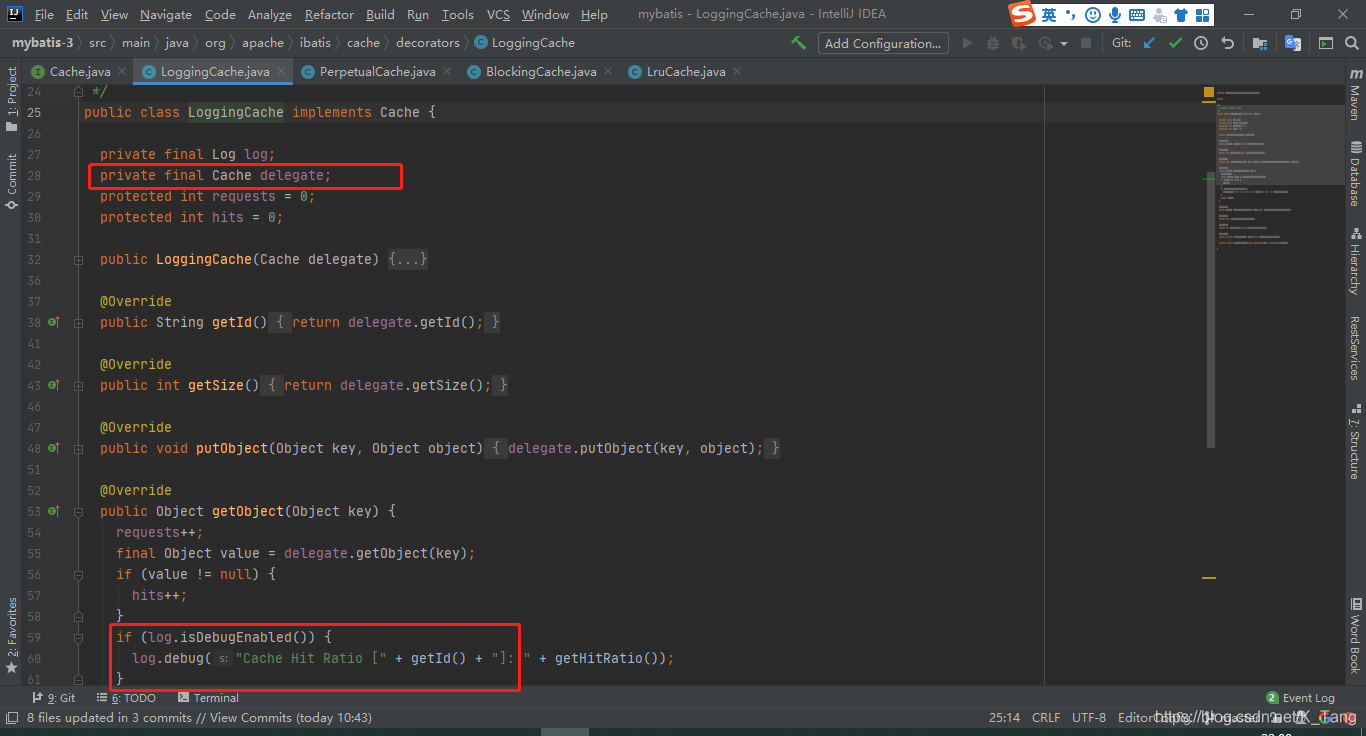Toggle the Database tool window
This screenshot has height=736, width=1366.
click(1356, 174)
